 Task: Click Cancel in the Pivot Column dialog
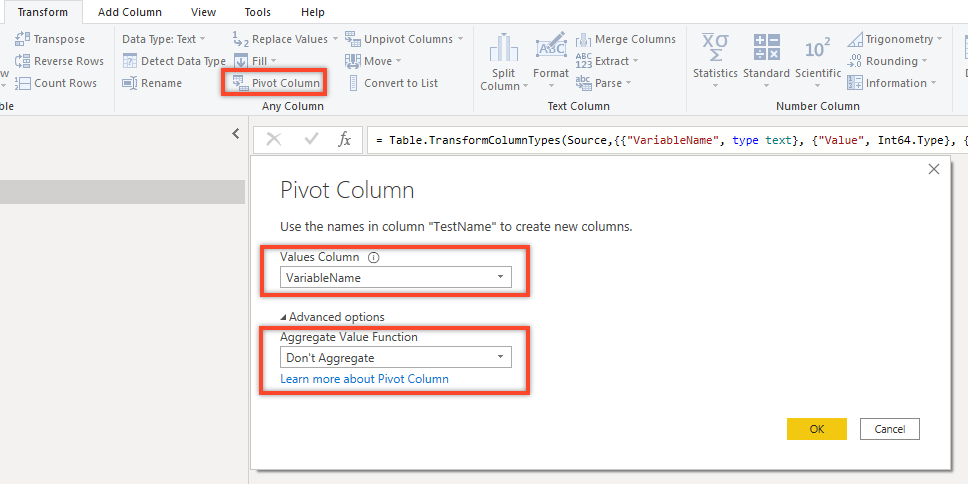[890, 429]
